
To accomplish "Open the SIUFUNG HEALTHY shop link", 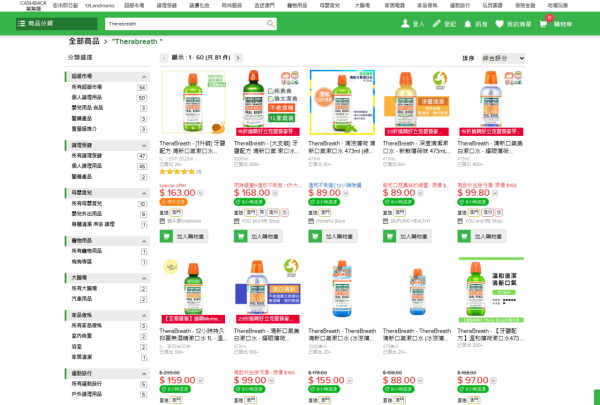I will tap(411, 221).
